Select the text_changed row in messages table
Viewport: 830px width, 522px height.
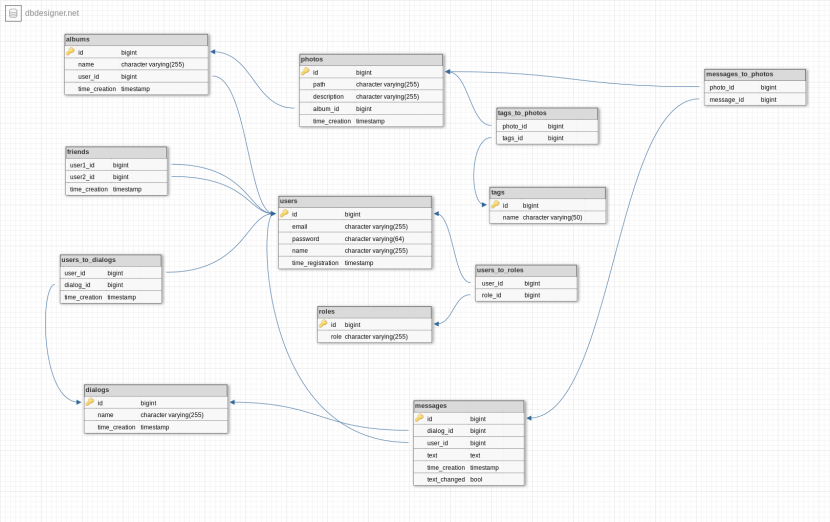446,479
